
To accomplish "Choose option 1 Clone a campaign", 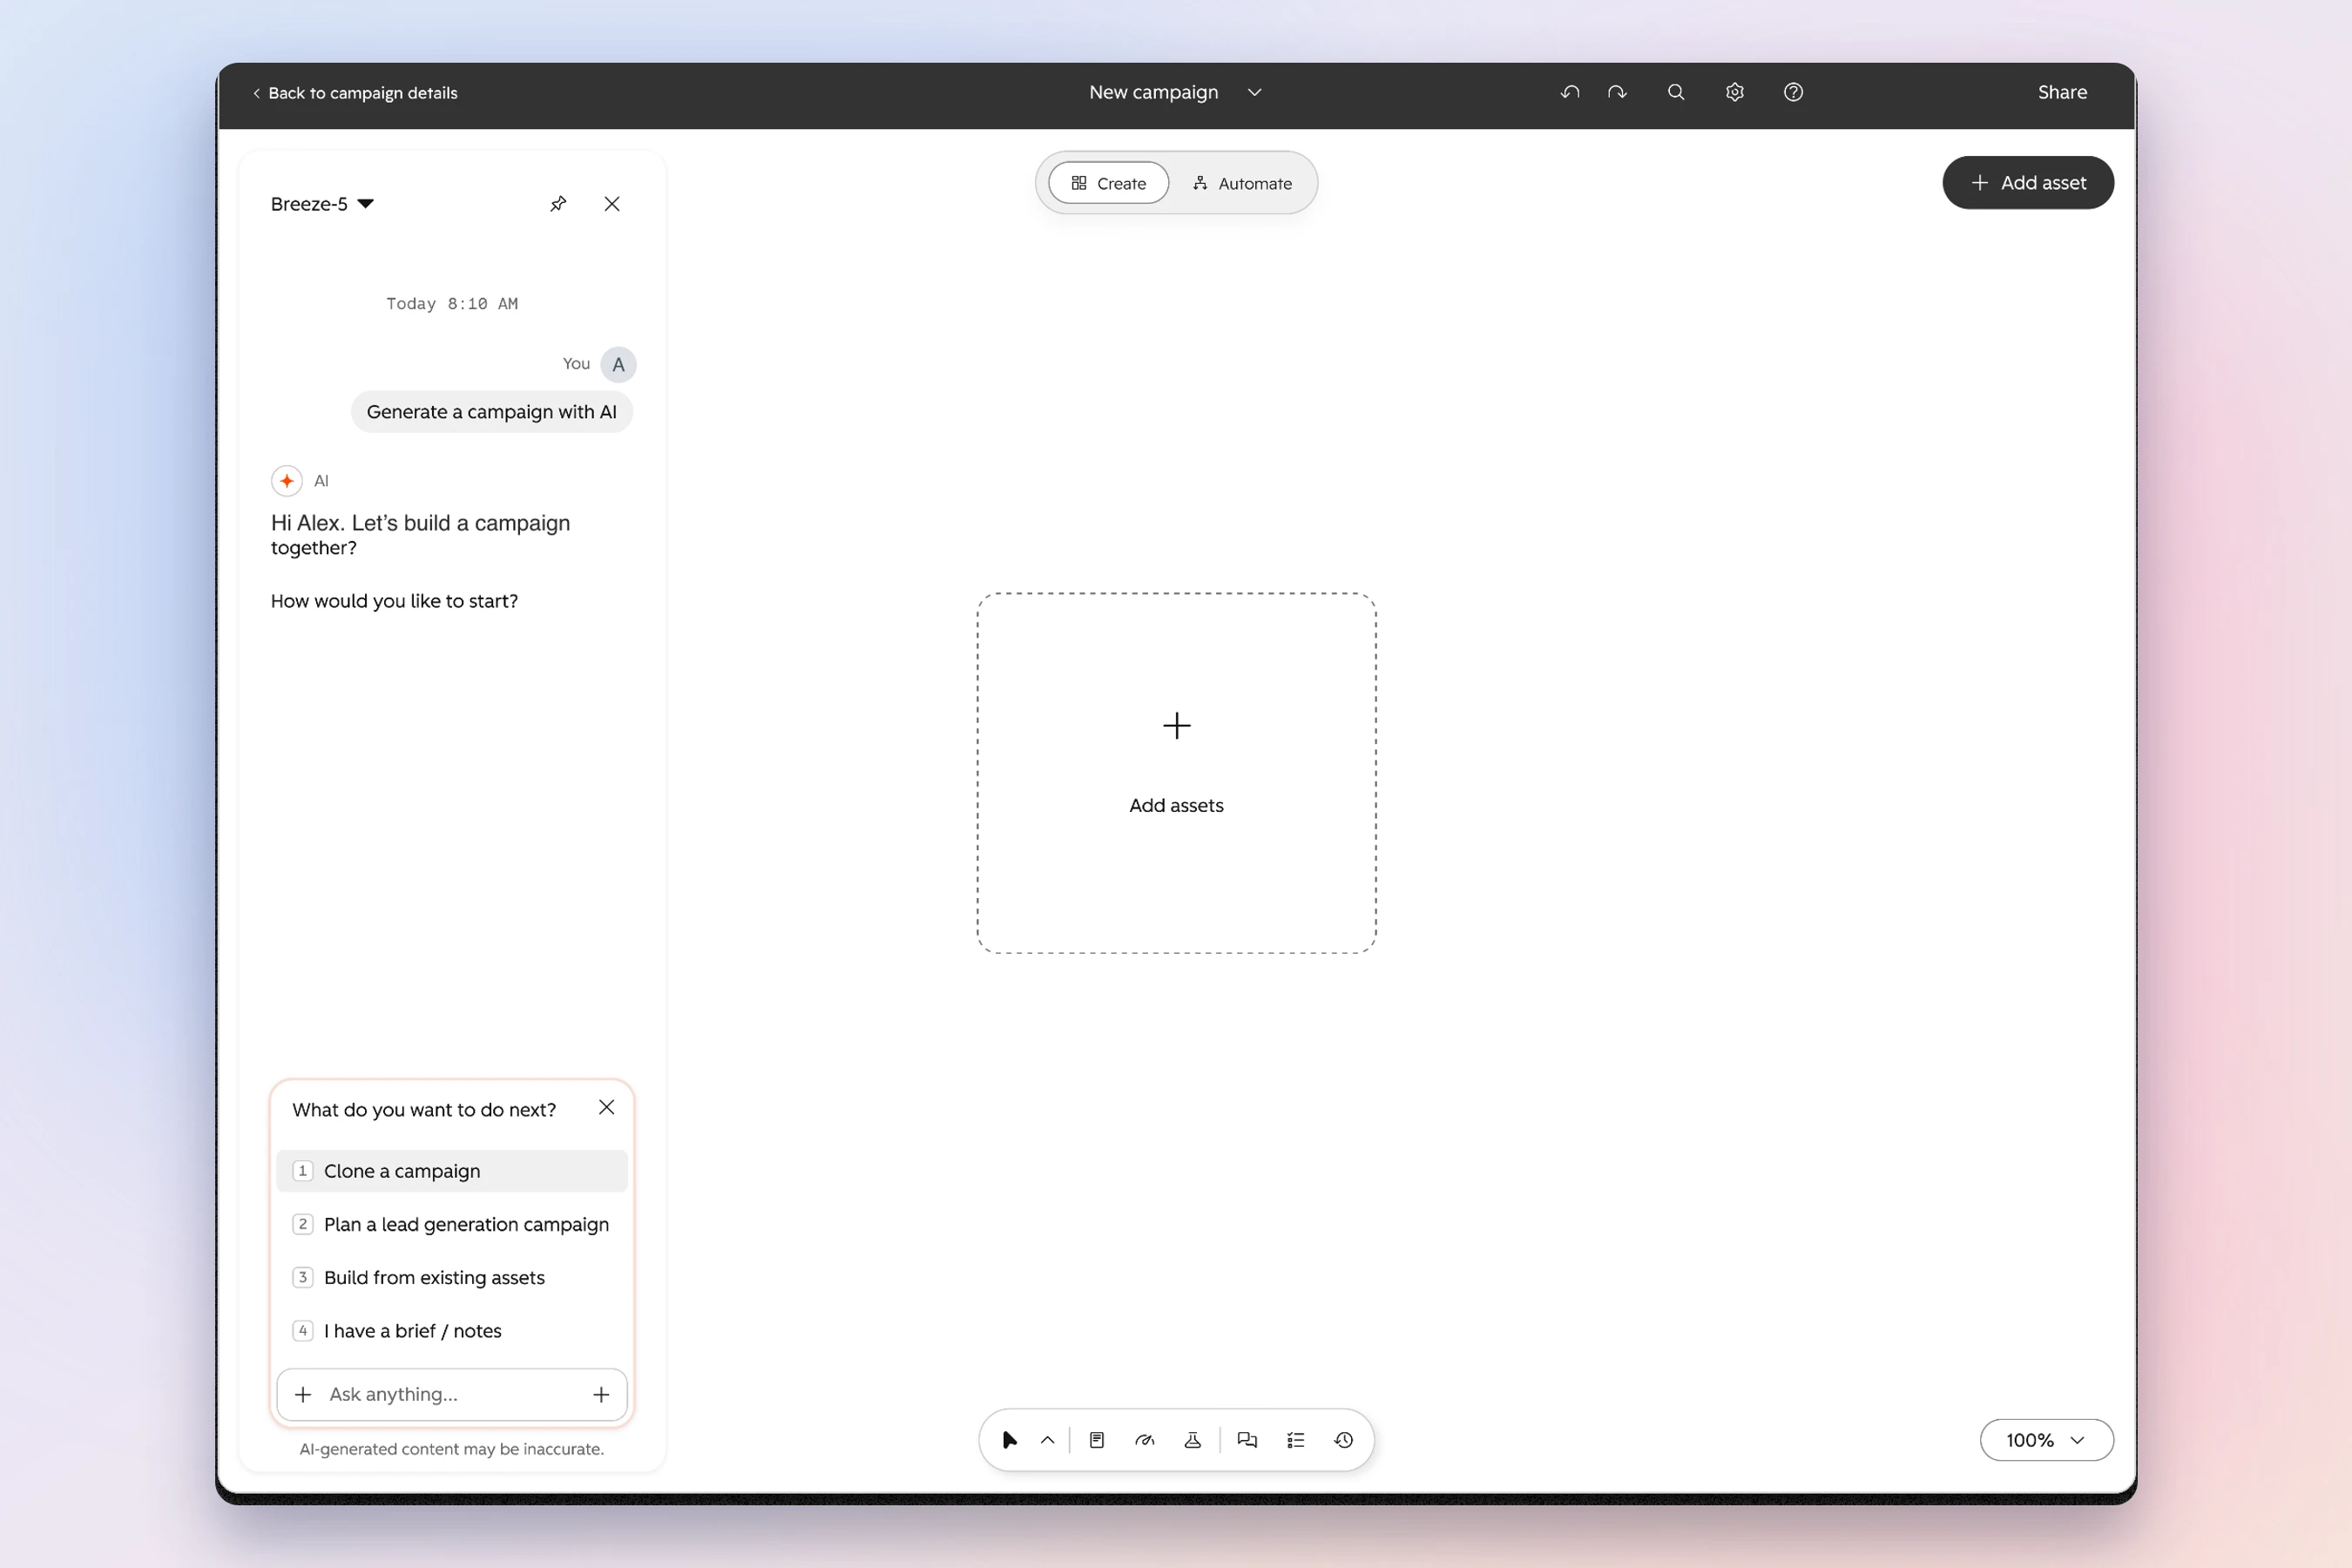I will point(452,1171).
